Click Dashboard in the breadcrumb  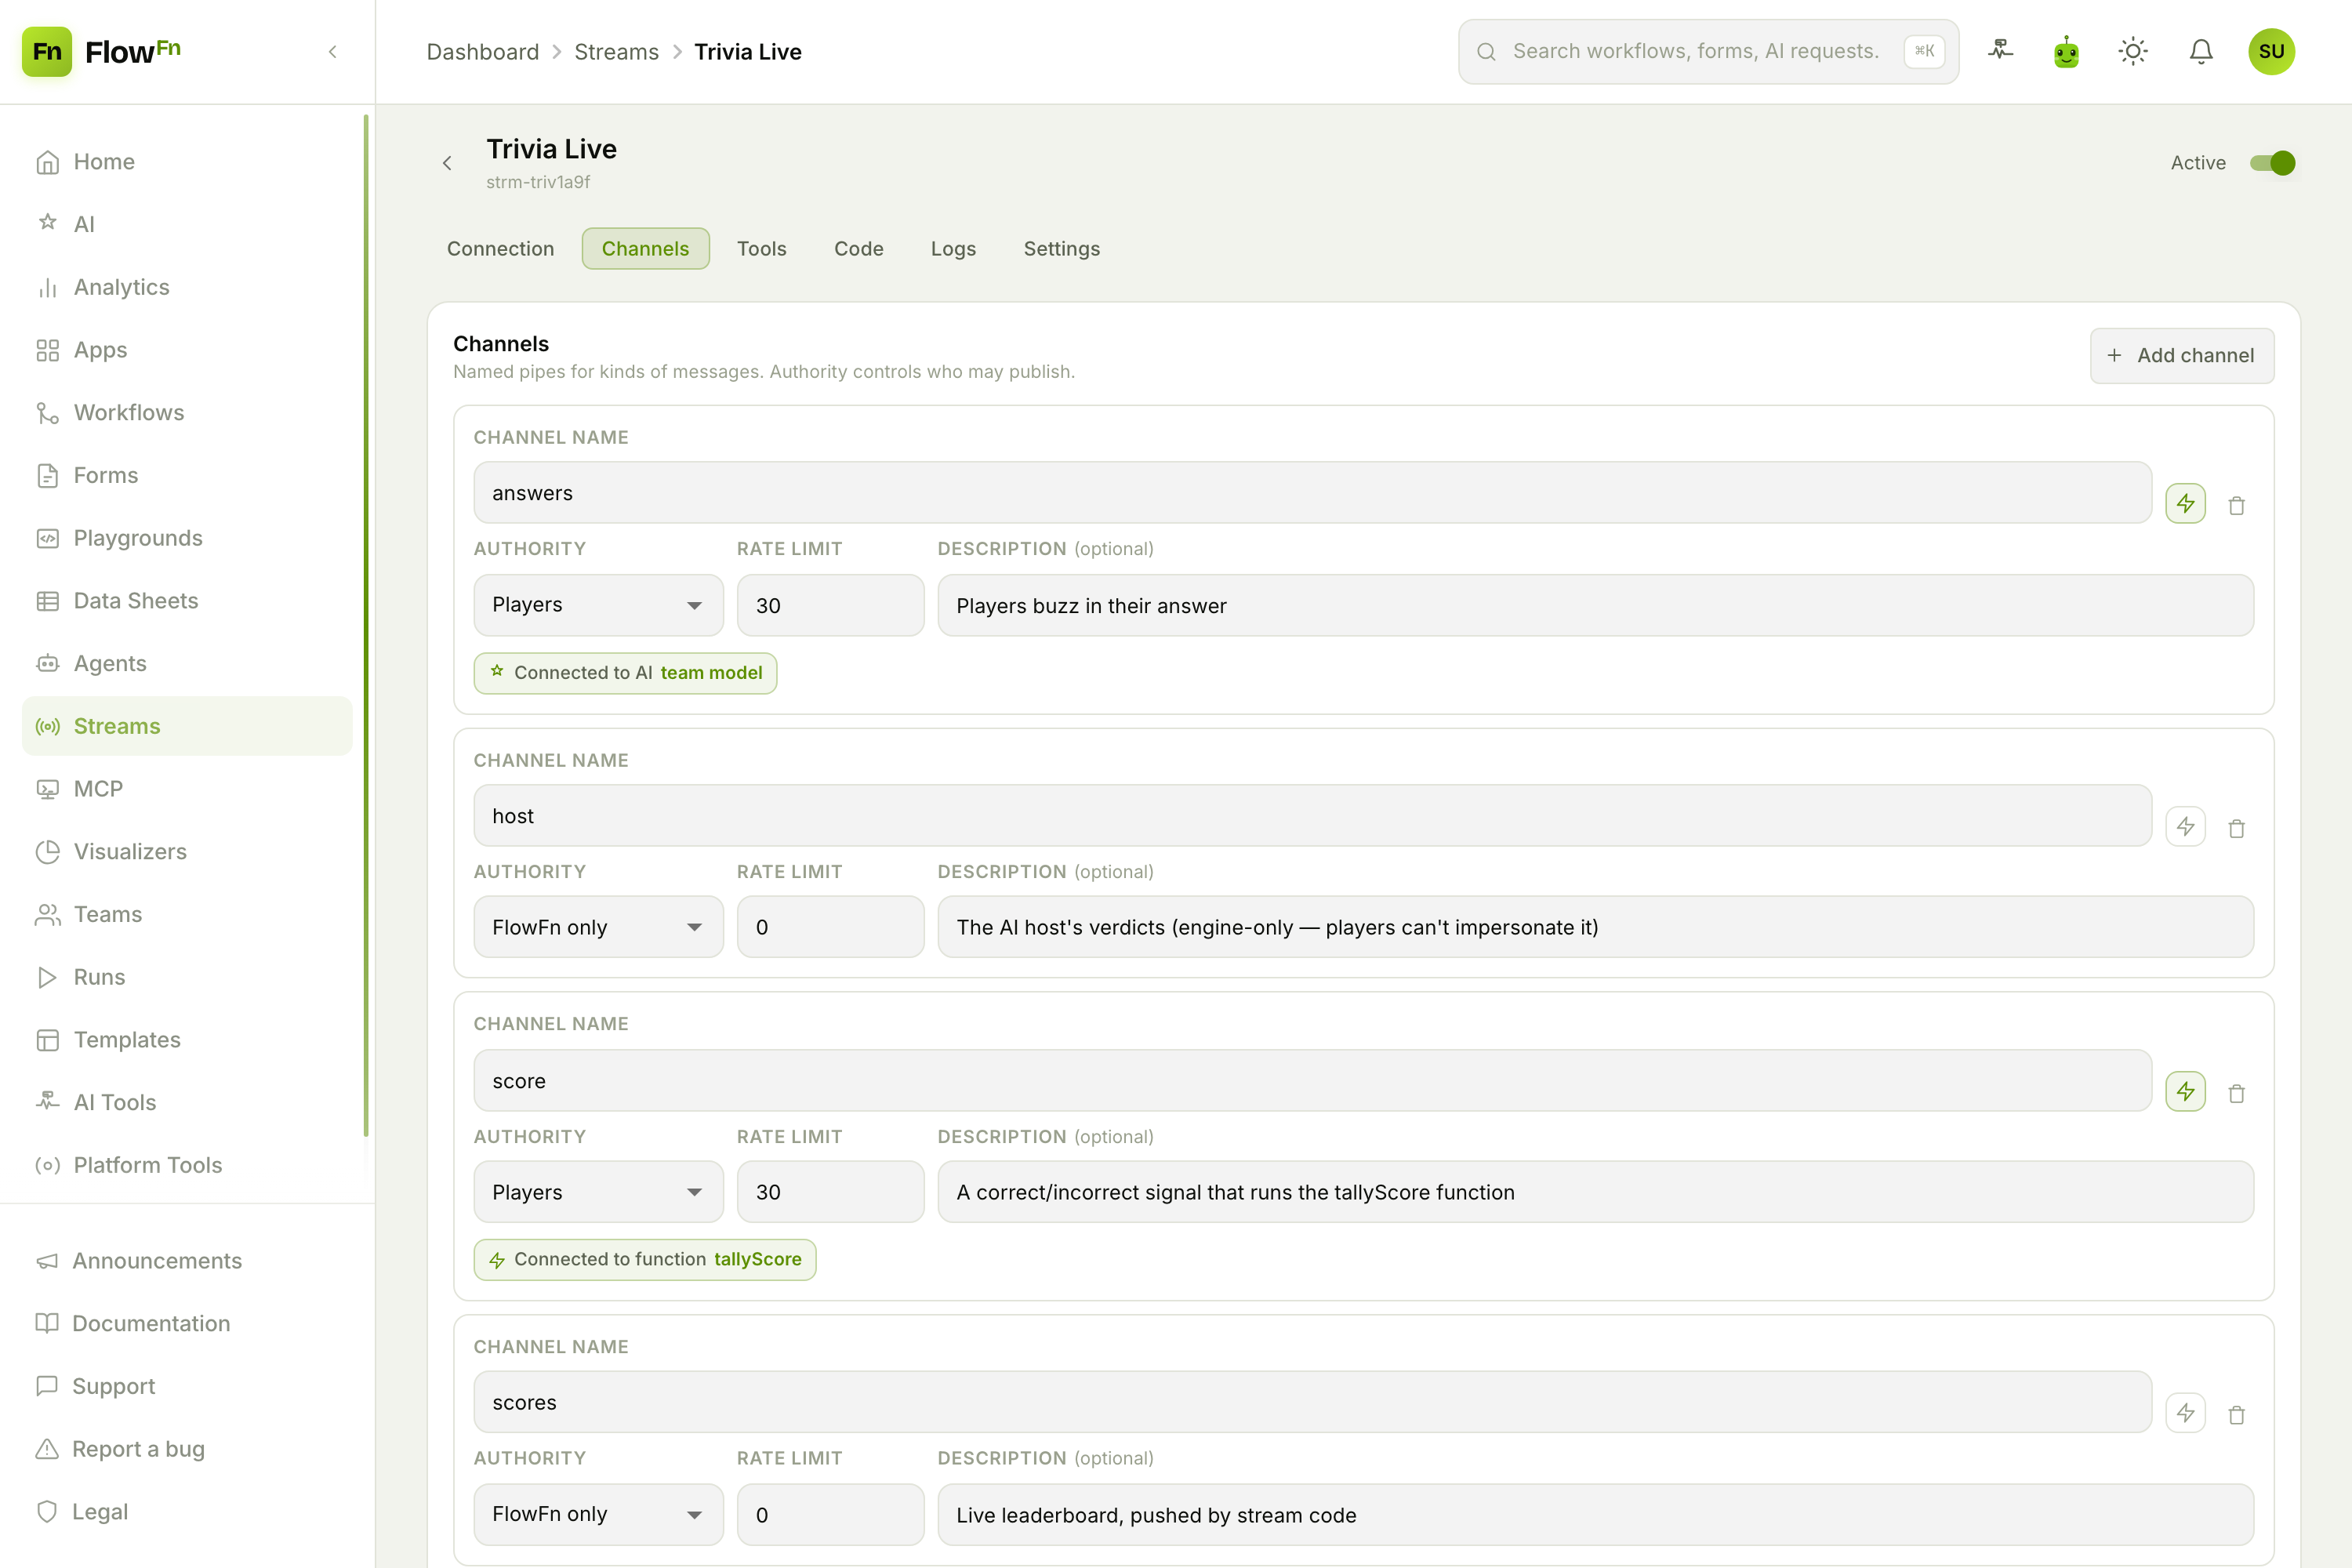(482, 52)
